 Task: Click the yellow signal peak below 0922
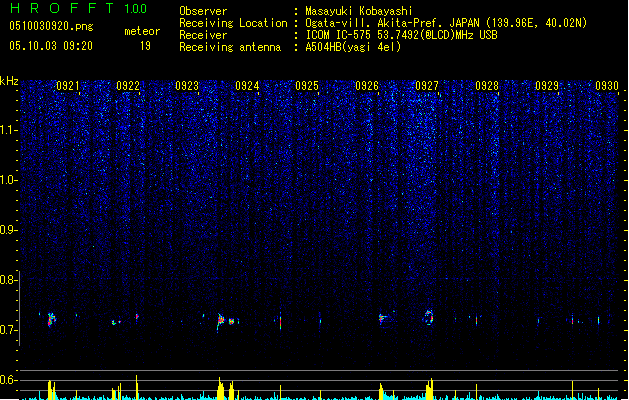tap(137, 387)
